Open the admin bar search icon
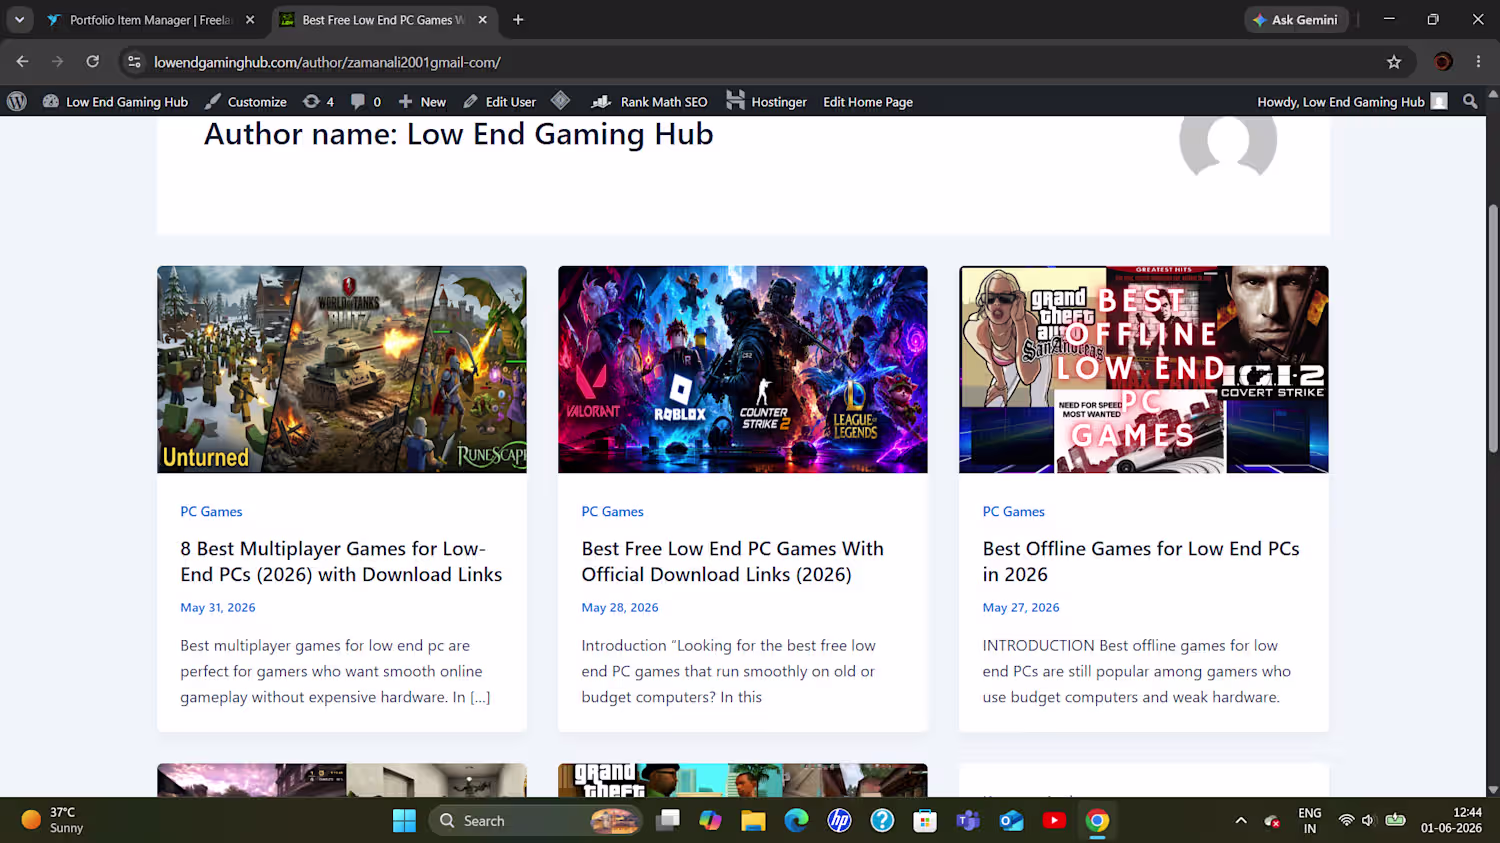Viewport: 1500px width, 843px height. click(1470, 102)
